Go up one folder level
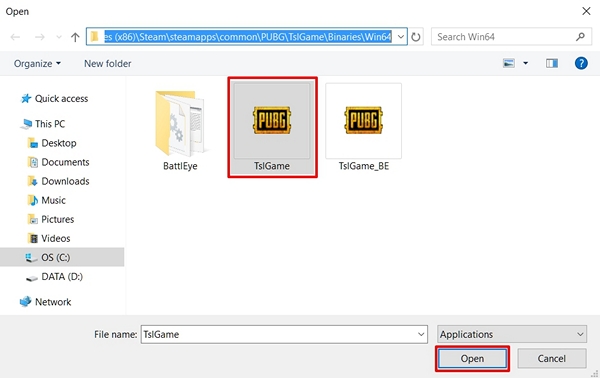Screen dimensions: 600x378 (75, 37)
